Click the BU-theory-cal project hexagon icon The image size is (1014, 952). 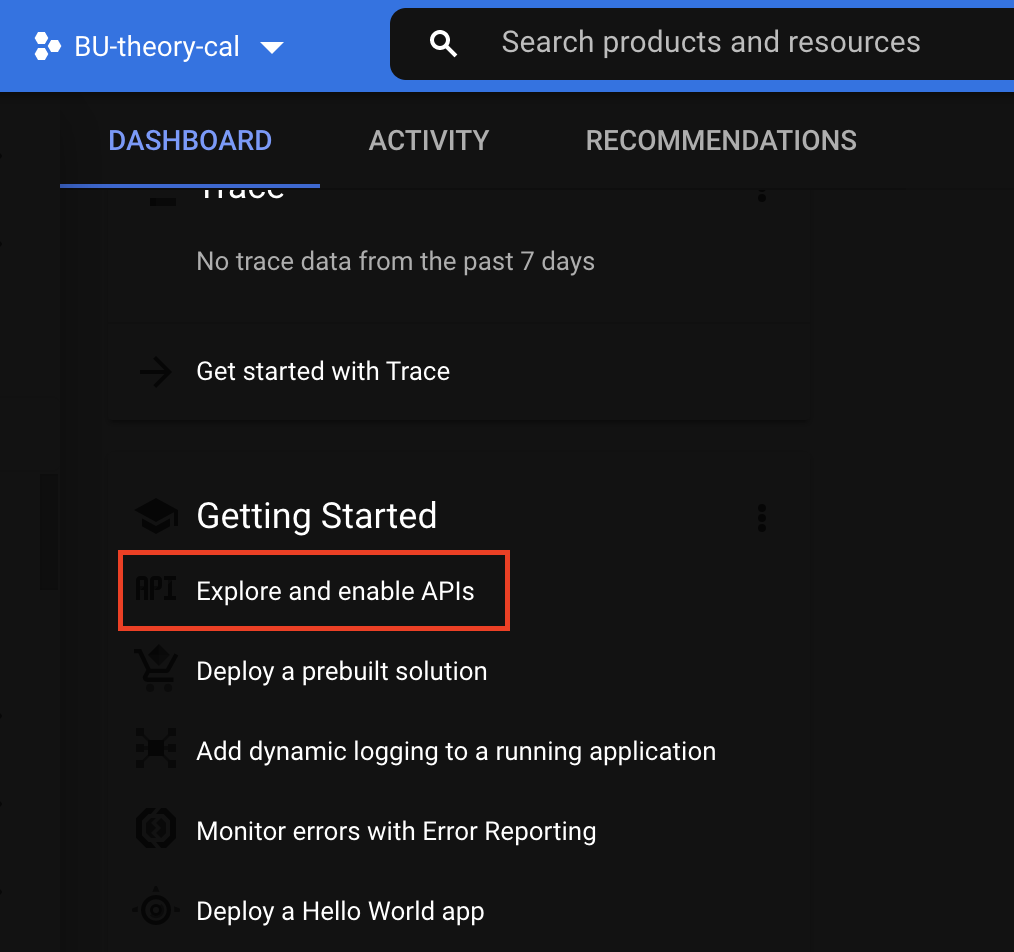pyautogui.click(x=47, y=47)
